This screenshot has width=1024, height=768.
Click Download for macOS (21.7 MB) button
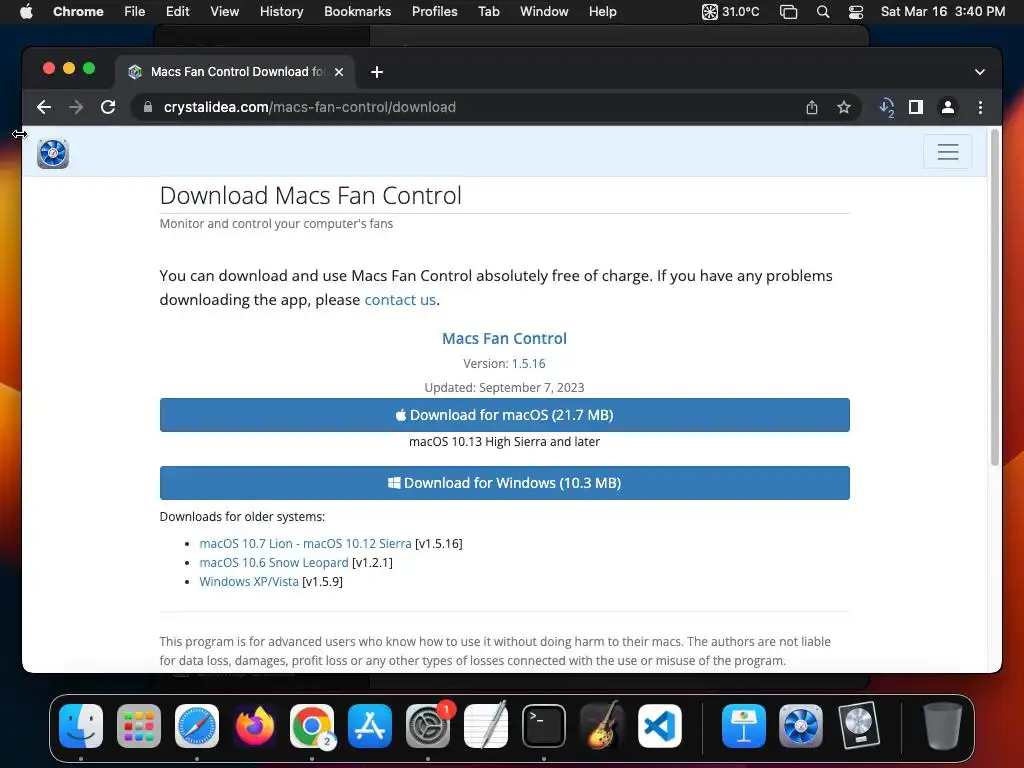point(504,415)
